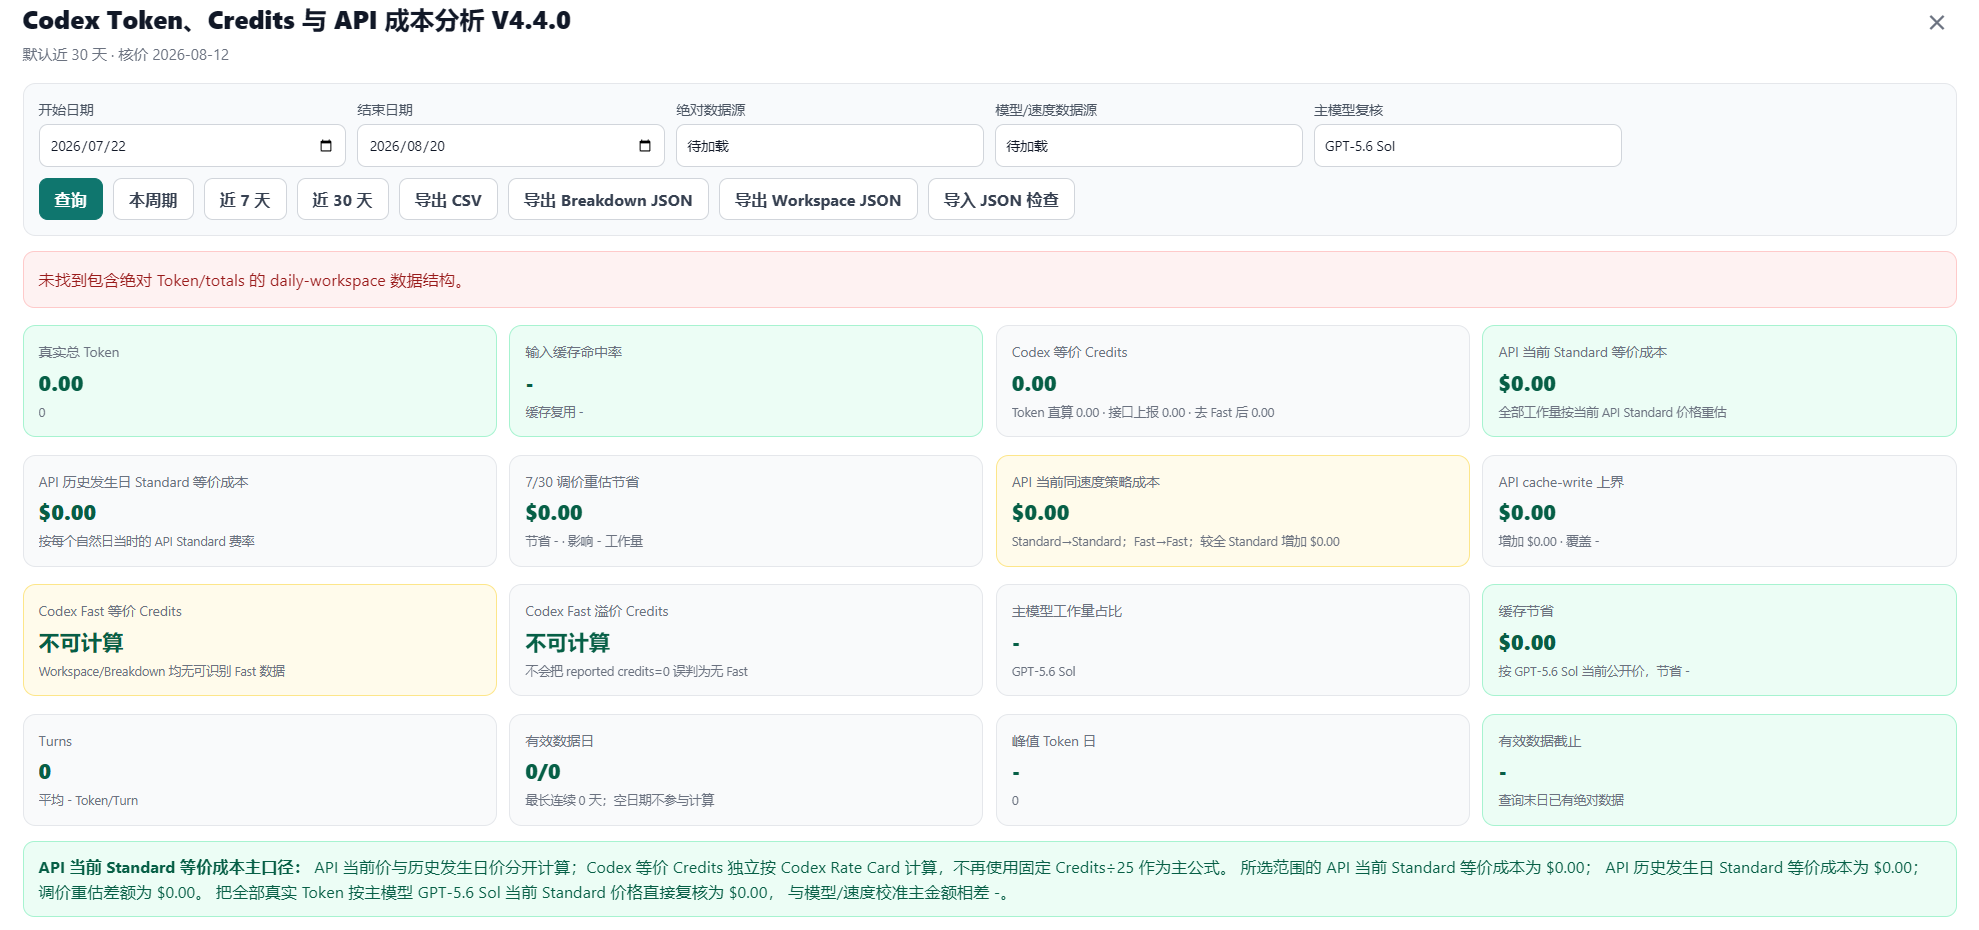Image resolution: width=1979 pixels, height=930 pixels.
Task: Click the 有效数据截止 card title
Action: (x=1540, y=741)
